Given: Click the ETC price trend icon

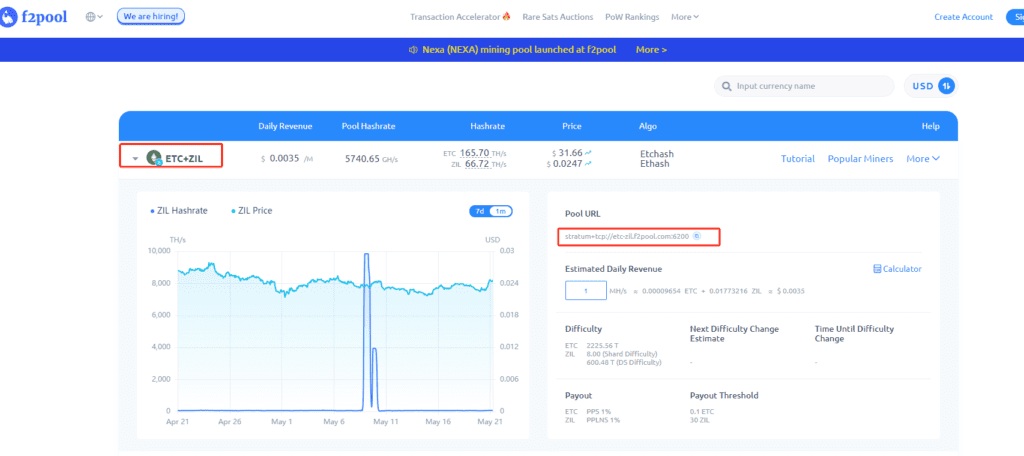Looking at the screenshot, I should [x=588, y=152].
